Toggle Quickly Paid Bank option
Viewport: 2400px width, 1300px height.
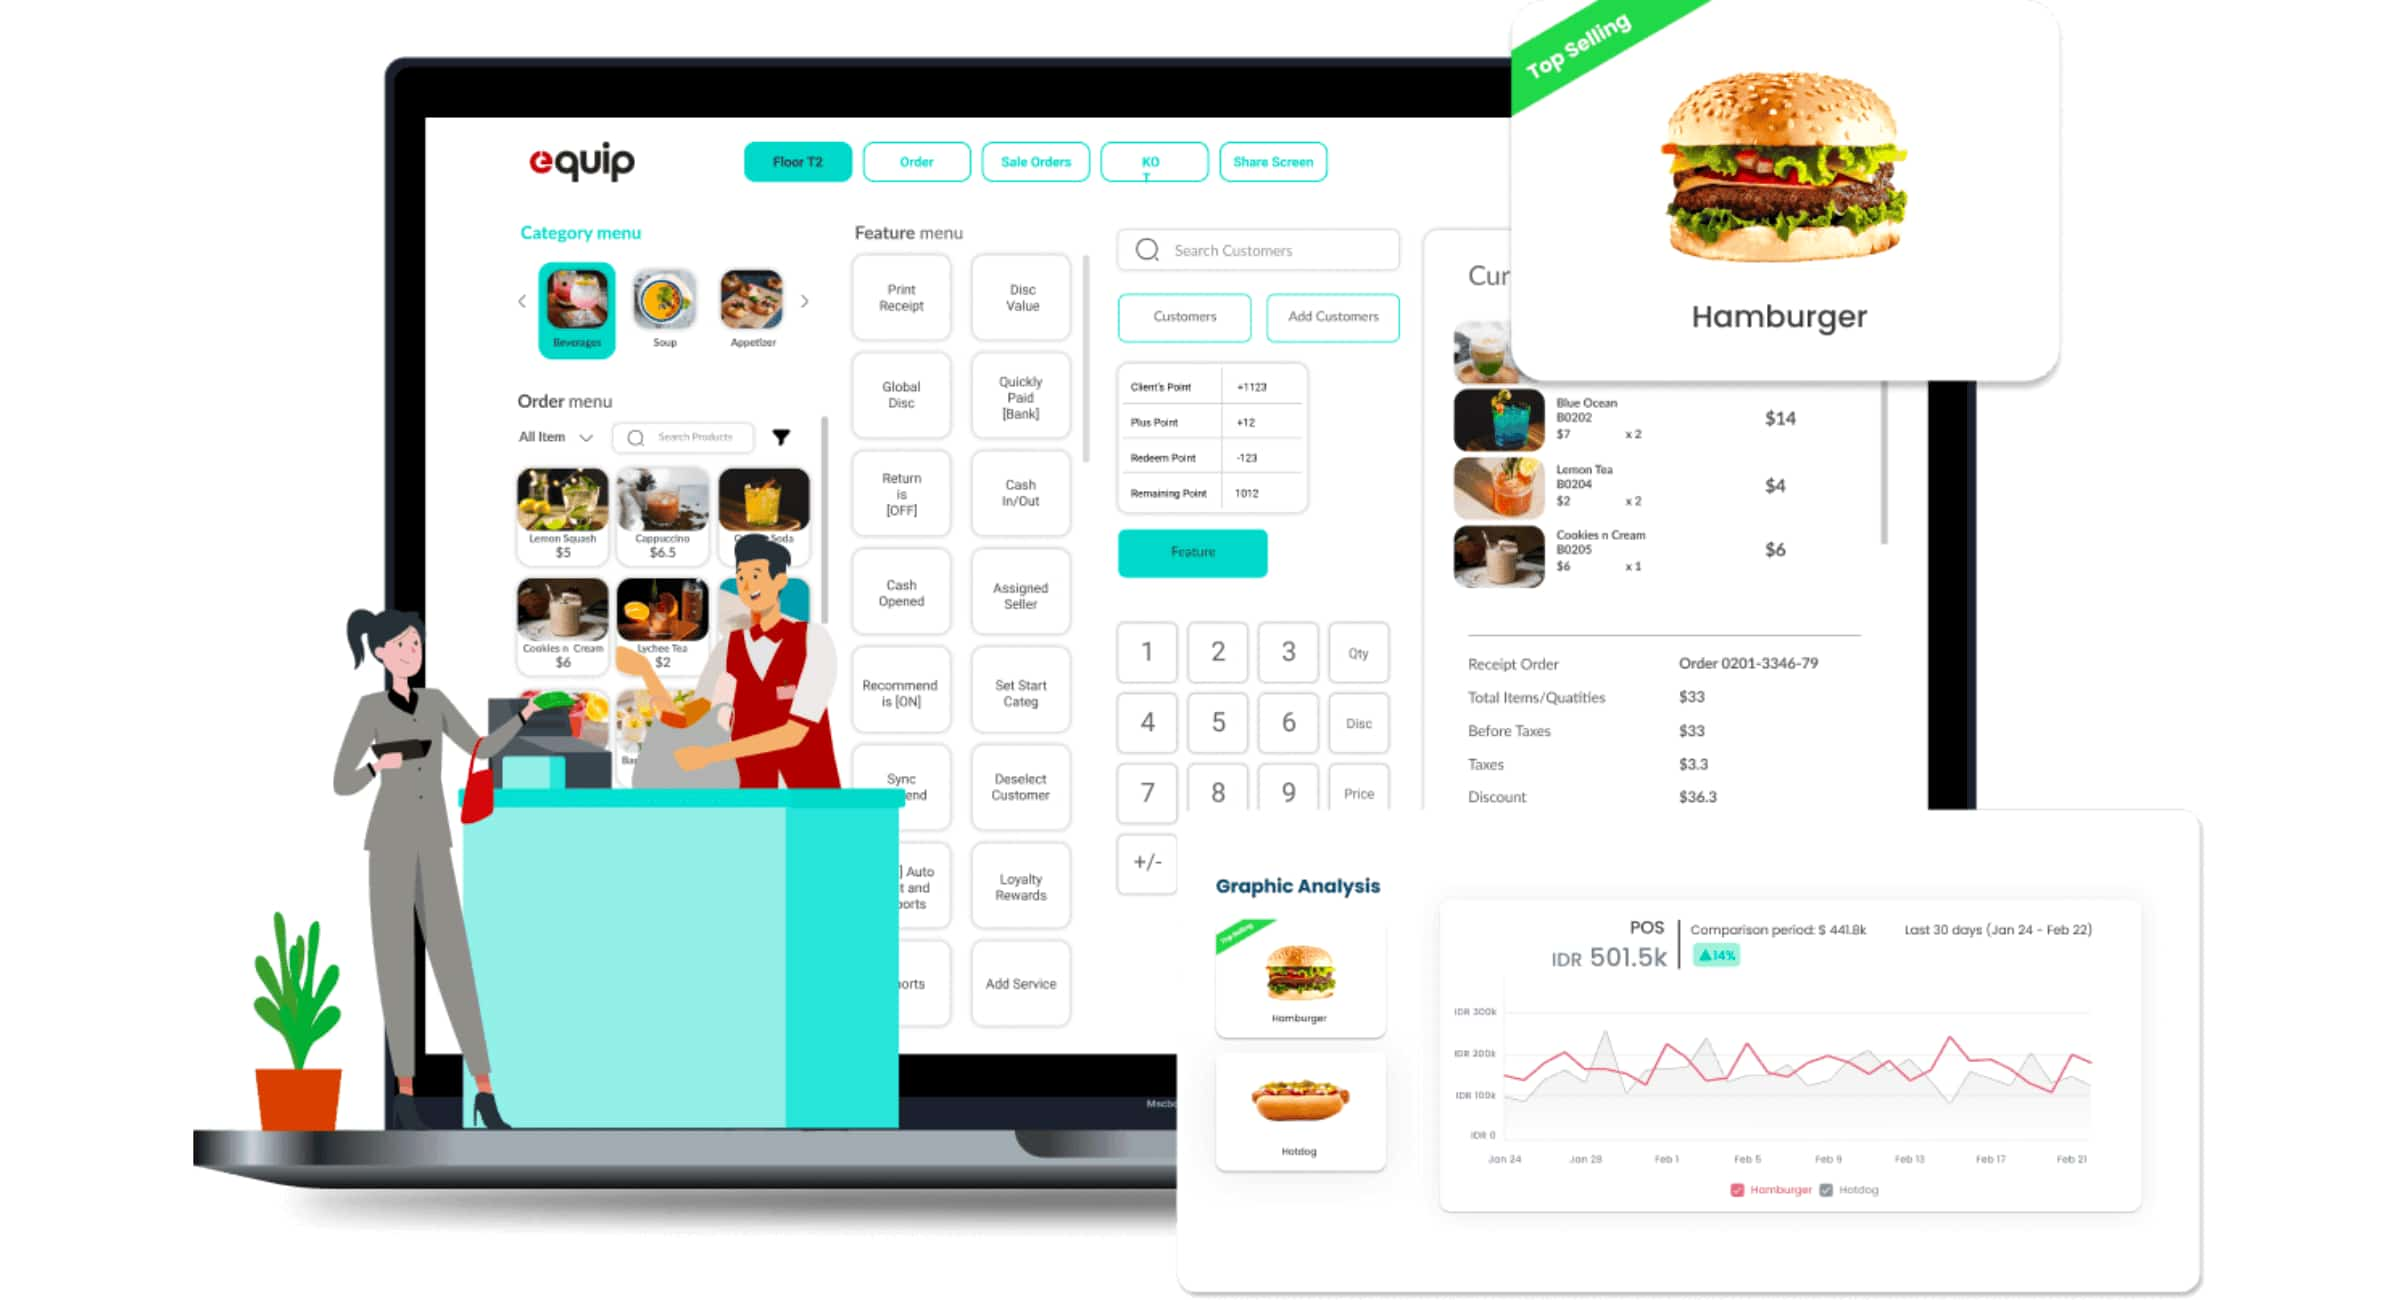click(1021, 395)
